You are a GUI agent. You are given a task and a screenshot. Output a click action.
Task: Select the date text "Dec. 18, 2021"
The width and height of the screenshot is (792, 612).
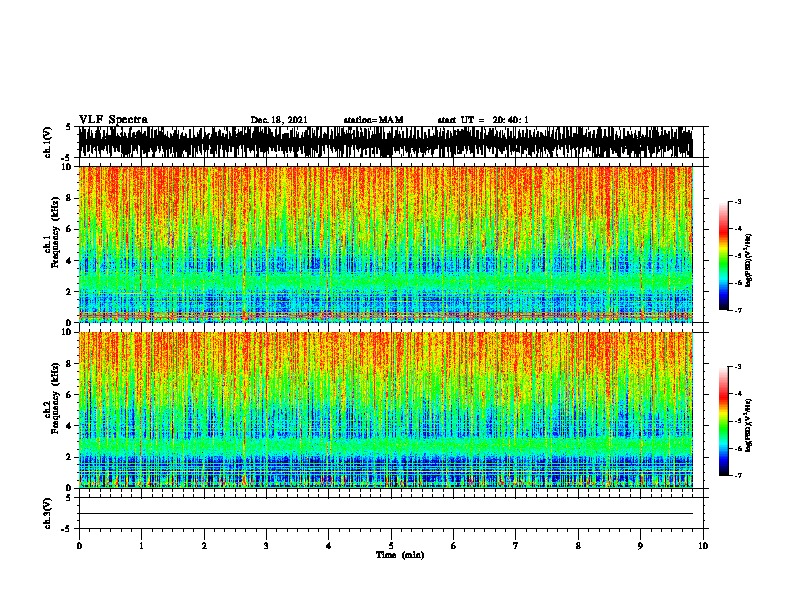279,120
